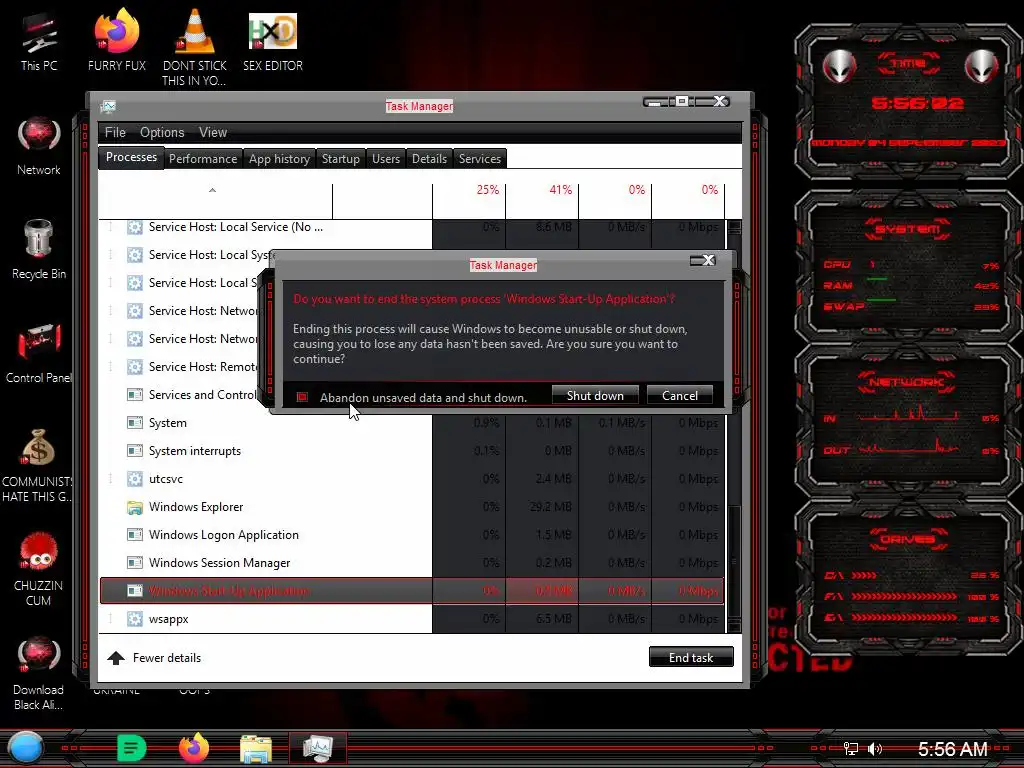Select the Processes tab
Screen dimensions: 1024x768
[x=131, y=157]
